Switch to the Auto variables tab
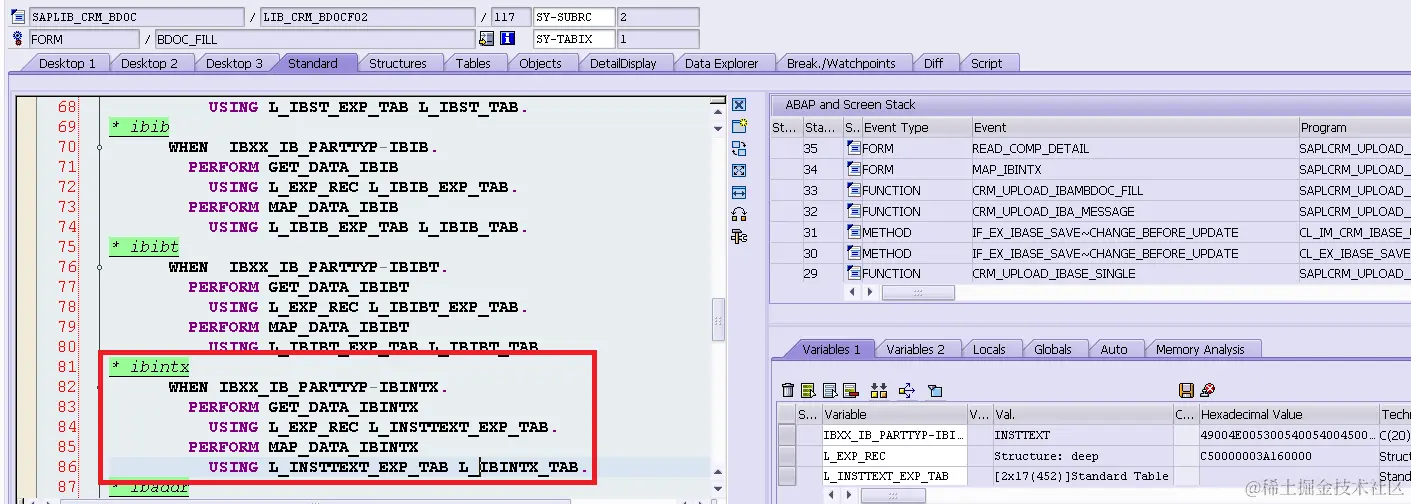Screen dimensions: 1411x504 (1113, 349)
